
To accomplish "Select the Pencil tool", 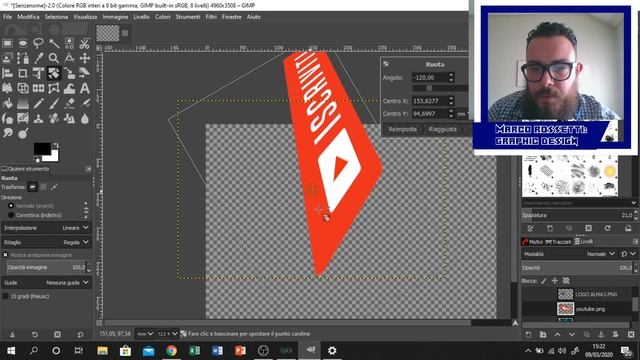I will tap(38, 103).
